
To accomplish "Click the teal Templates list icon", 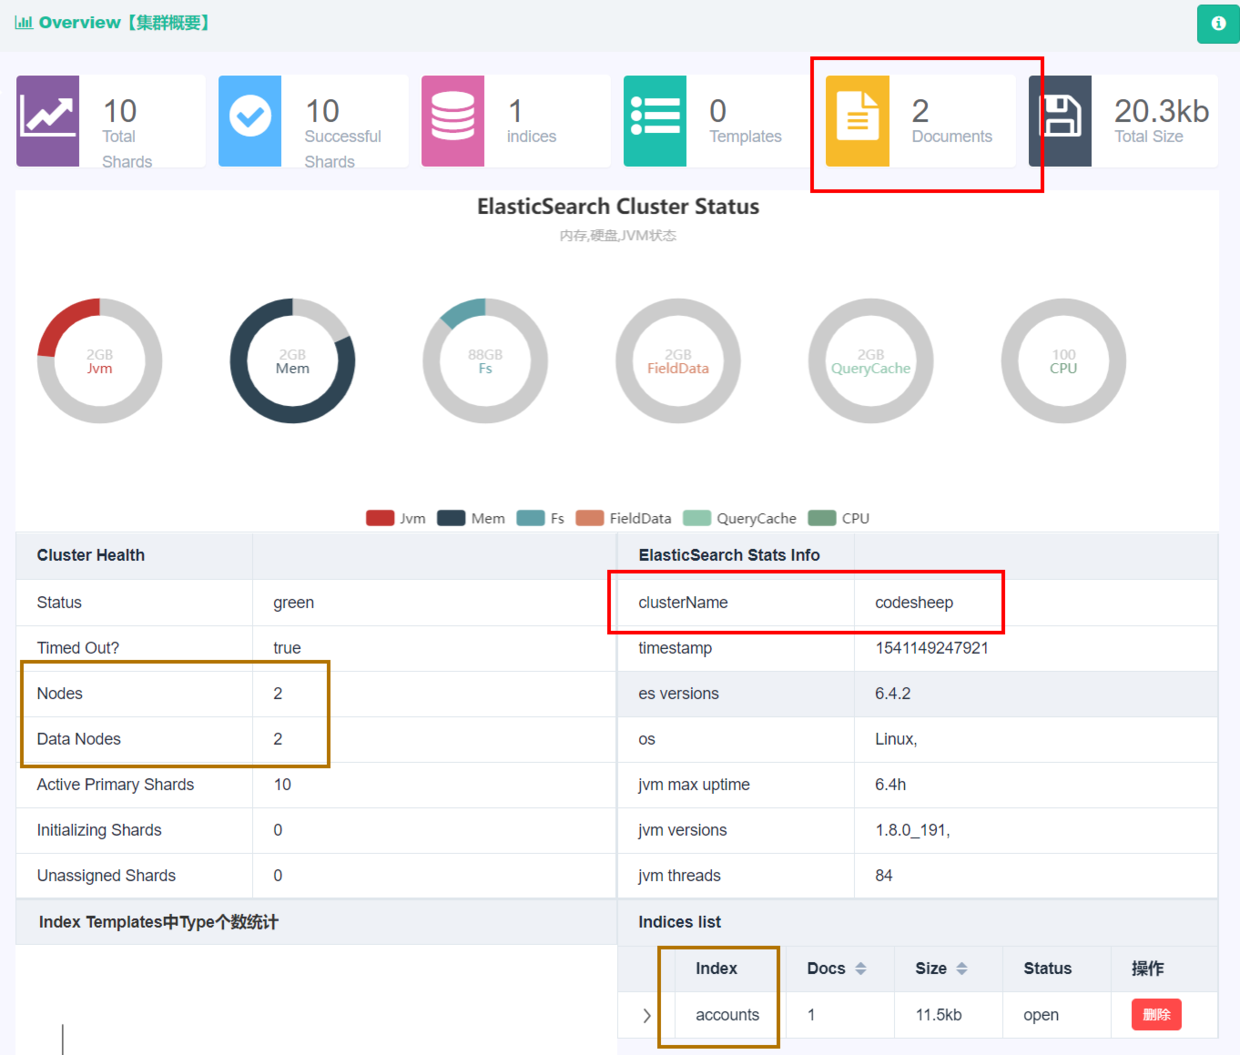I will pyautogui.click(x=655, y=120).
